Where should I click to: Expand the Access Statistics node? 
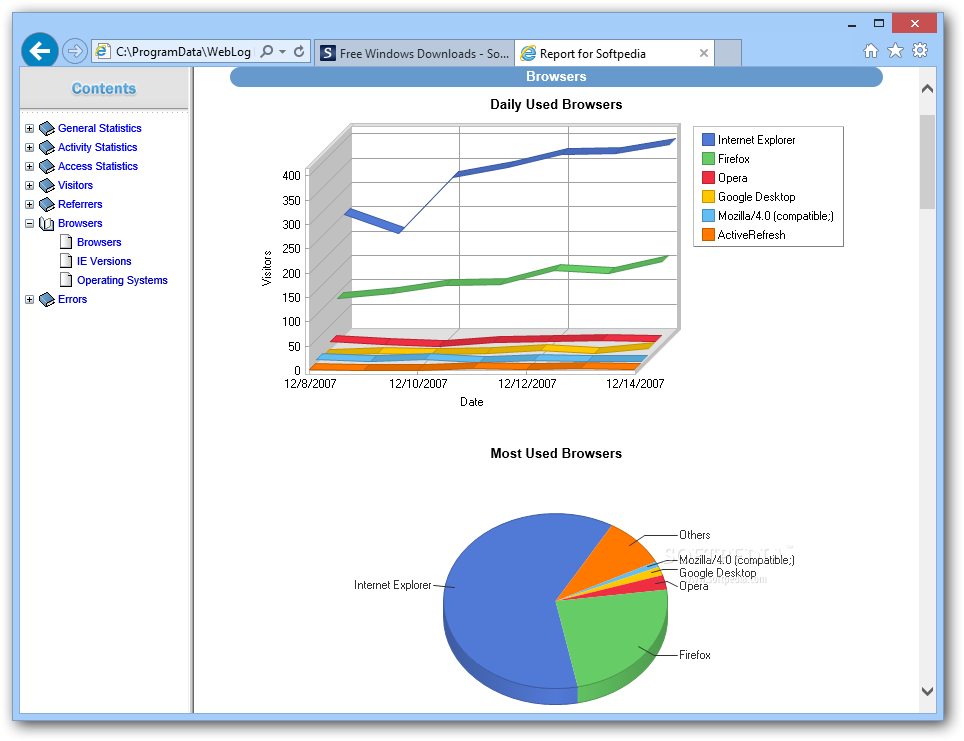pos(30,167)
